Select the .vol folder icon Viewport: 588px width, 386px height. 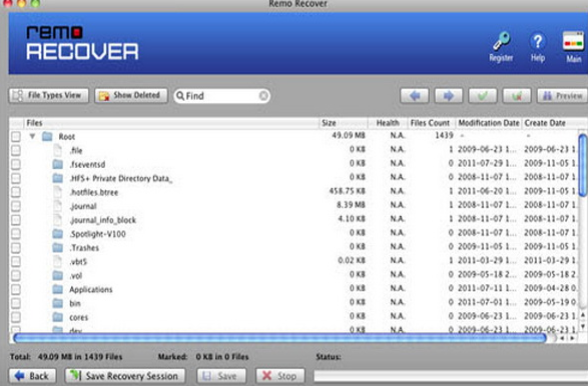[x=58, y=275]
